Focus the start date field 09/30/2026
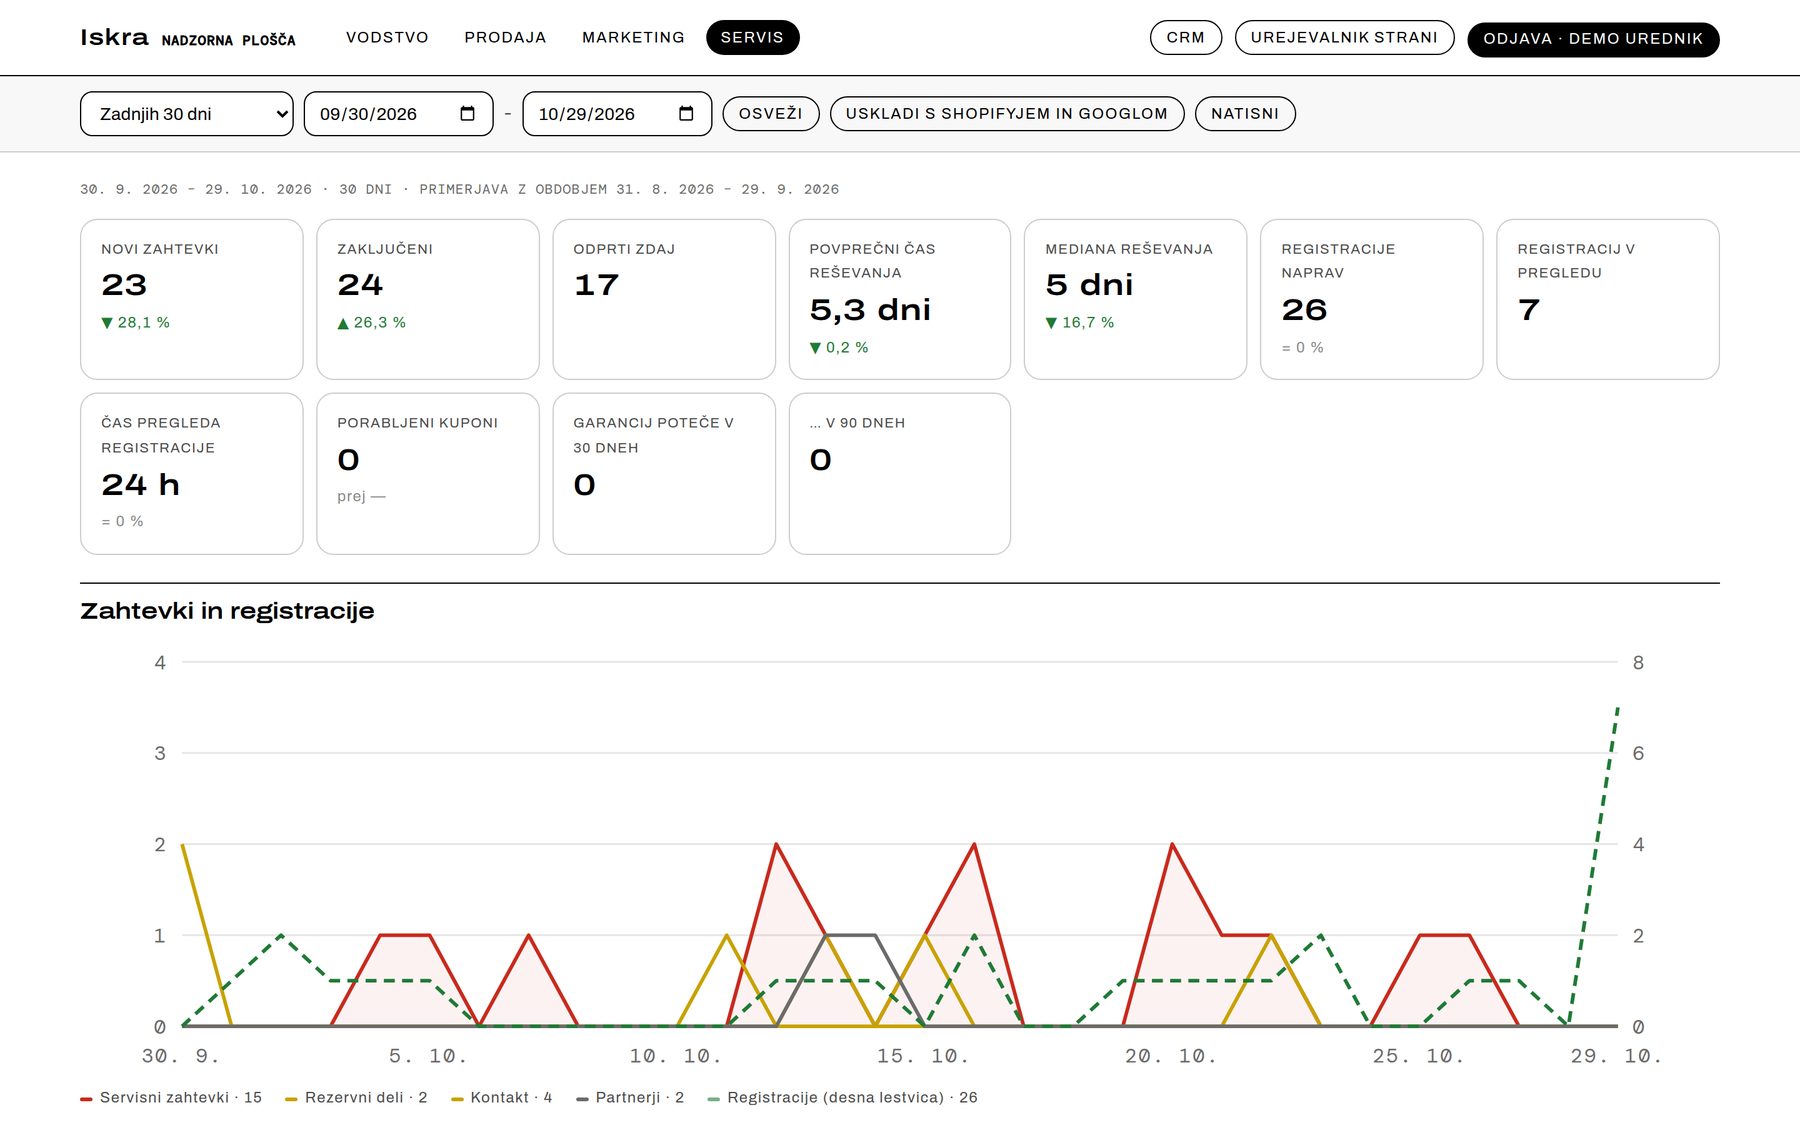The image size is (1800, 1125). tap(398, 114)
